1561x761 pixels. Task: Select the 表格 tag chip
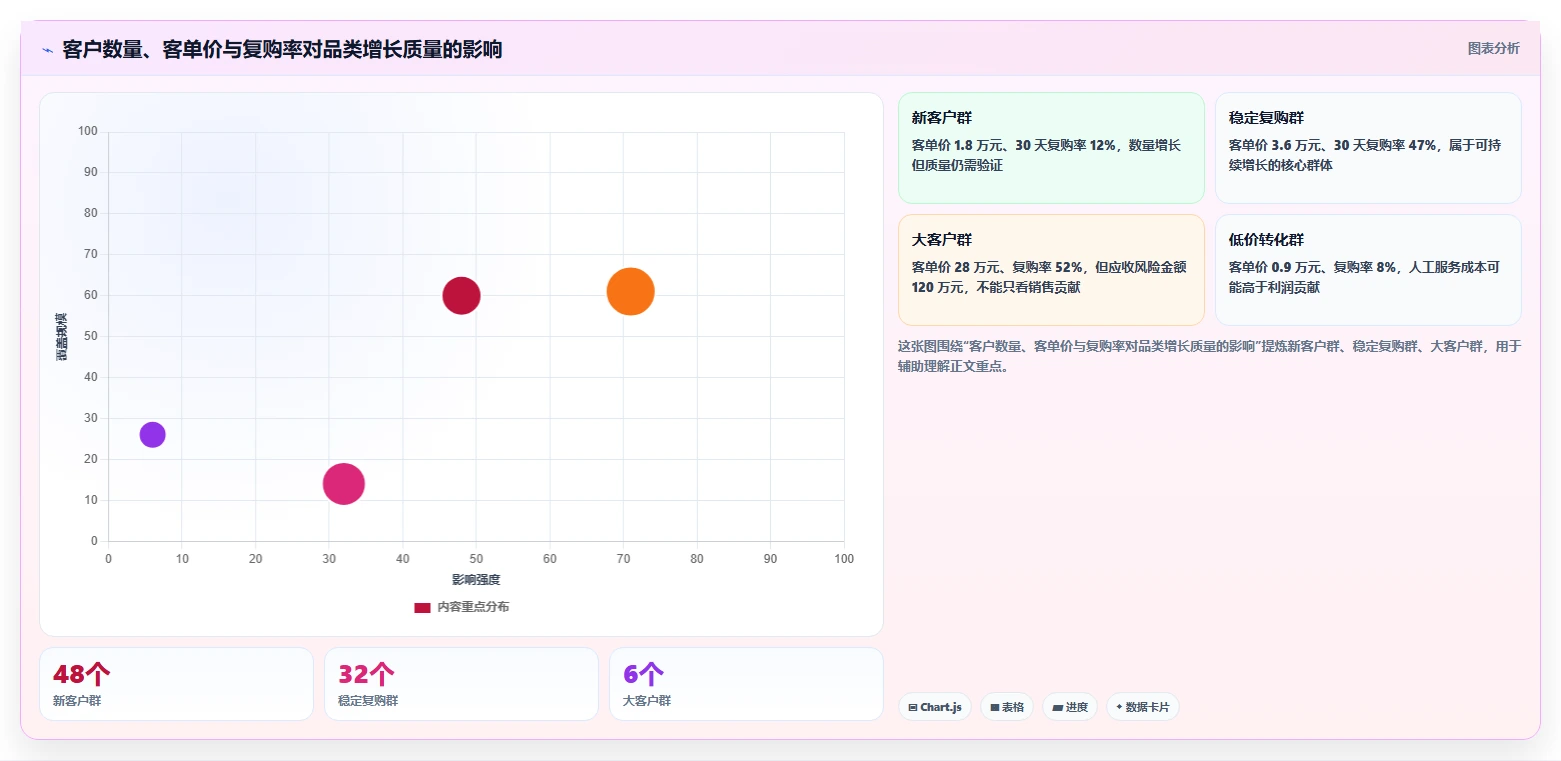click(x=1007, y=707)
